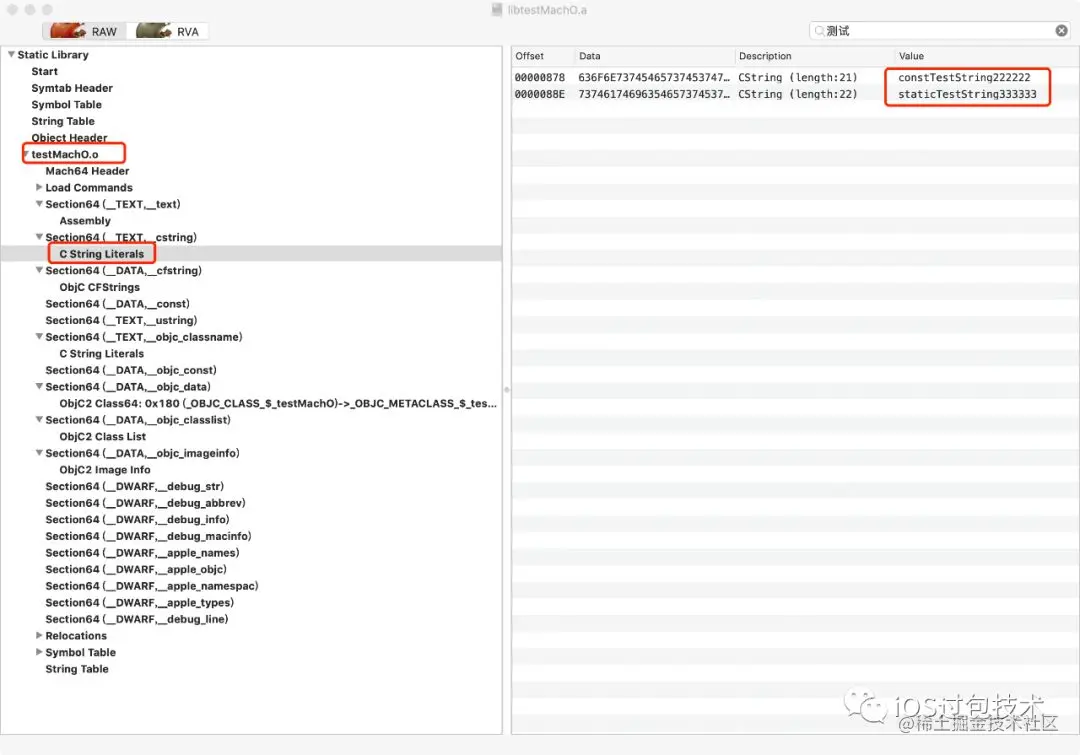The height and width of the screenshot is (755, 1080).
Task: Clear the search field text
Action: [x=1061, y=30]
